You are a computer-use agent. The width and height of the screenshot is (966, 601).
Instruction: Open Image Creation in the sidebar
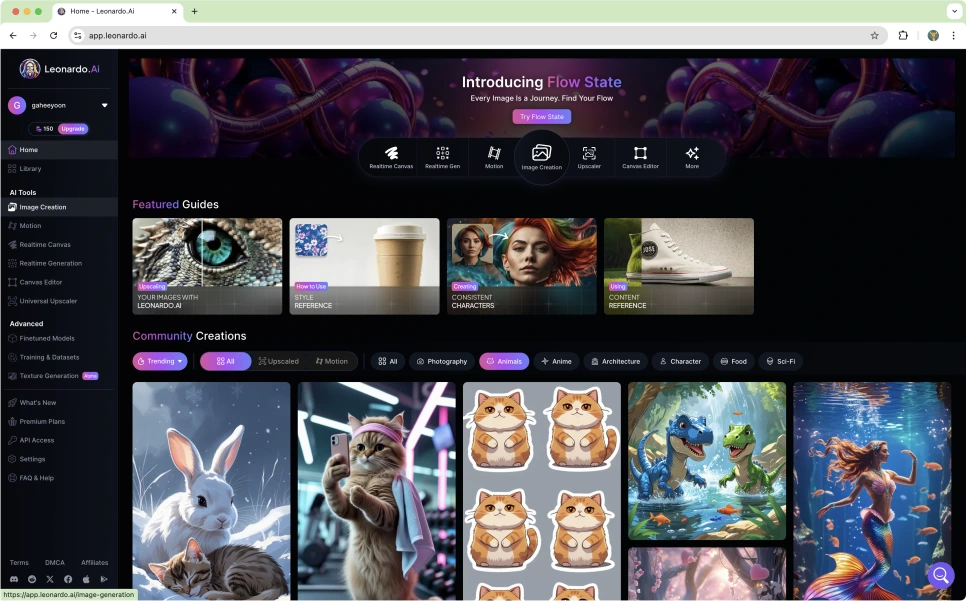tap(59, 207)
